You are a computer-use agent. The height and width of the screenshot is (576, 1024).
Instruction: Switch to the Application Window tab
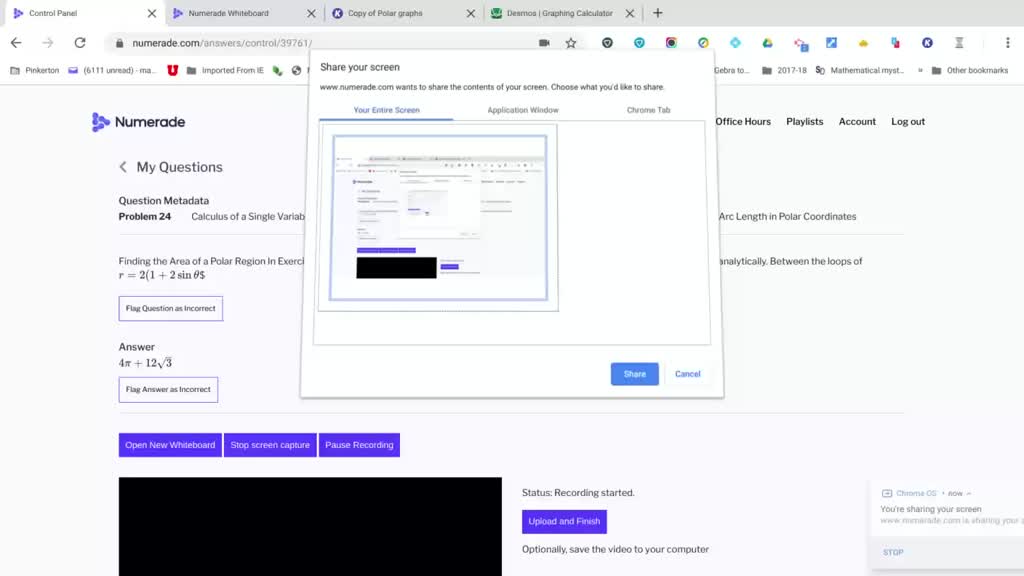coord(523,110)
